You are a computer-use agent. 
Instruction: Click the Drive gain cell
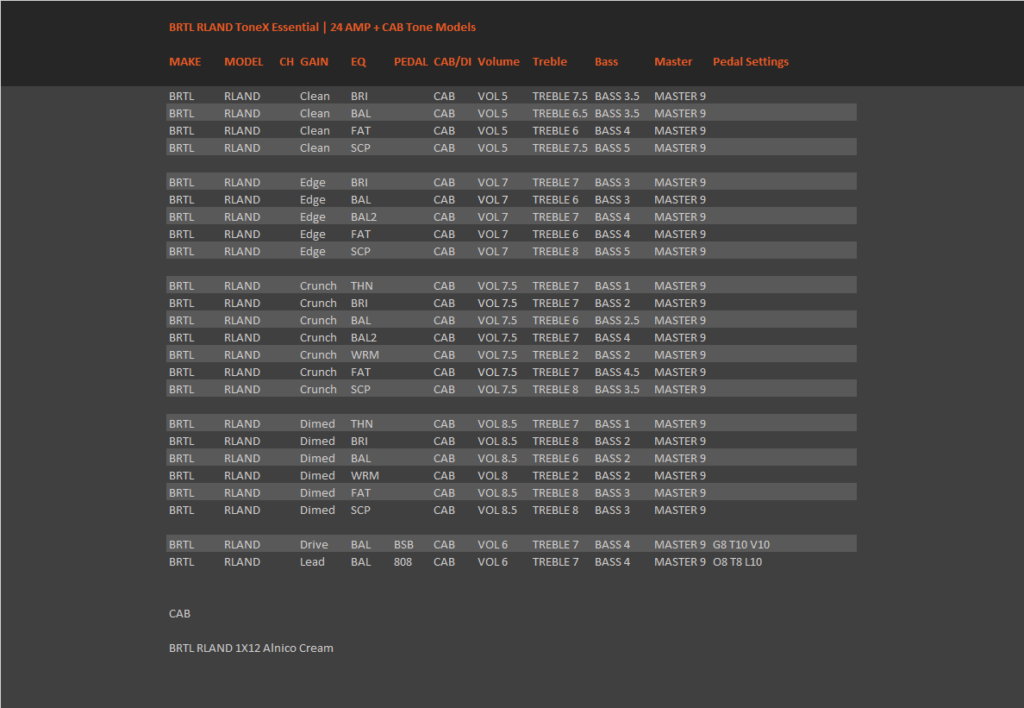click(x=314, y=545)
